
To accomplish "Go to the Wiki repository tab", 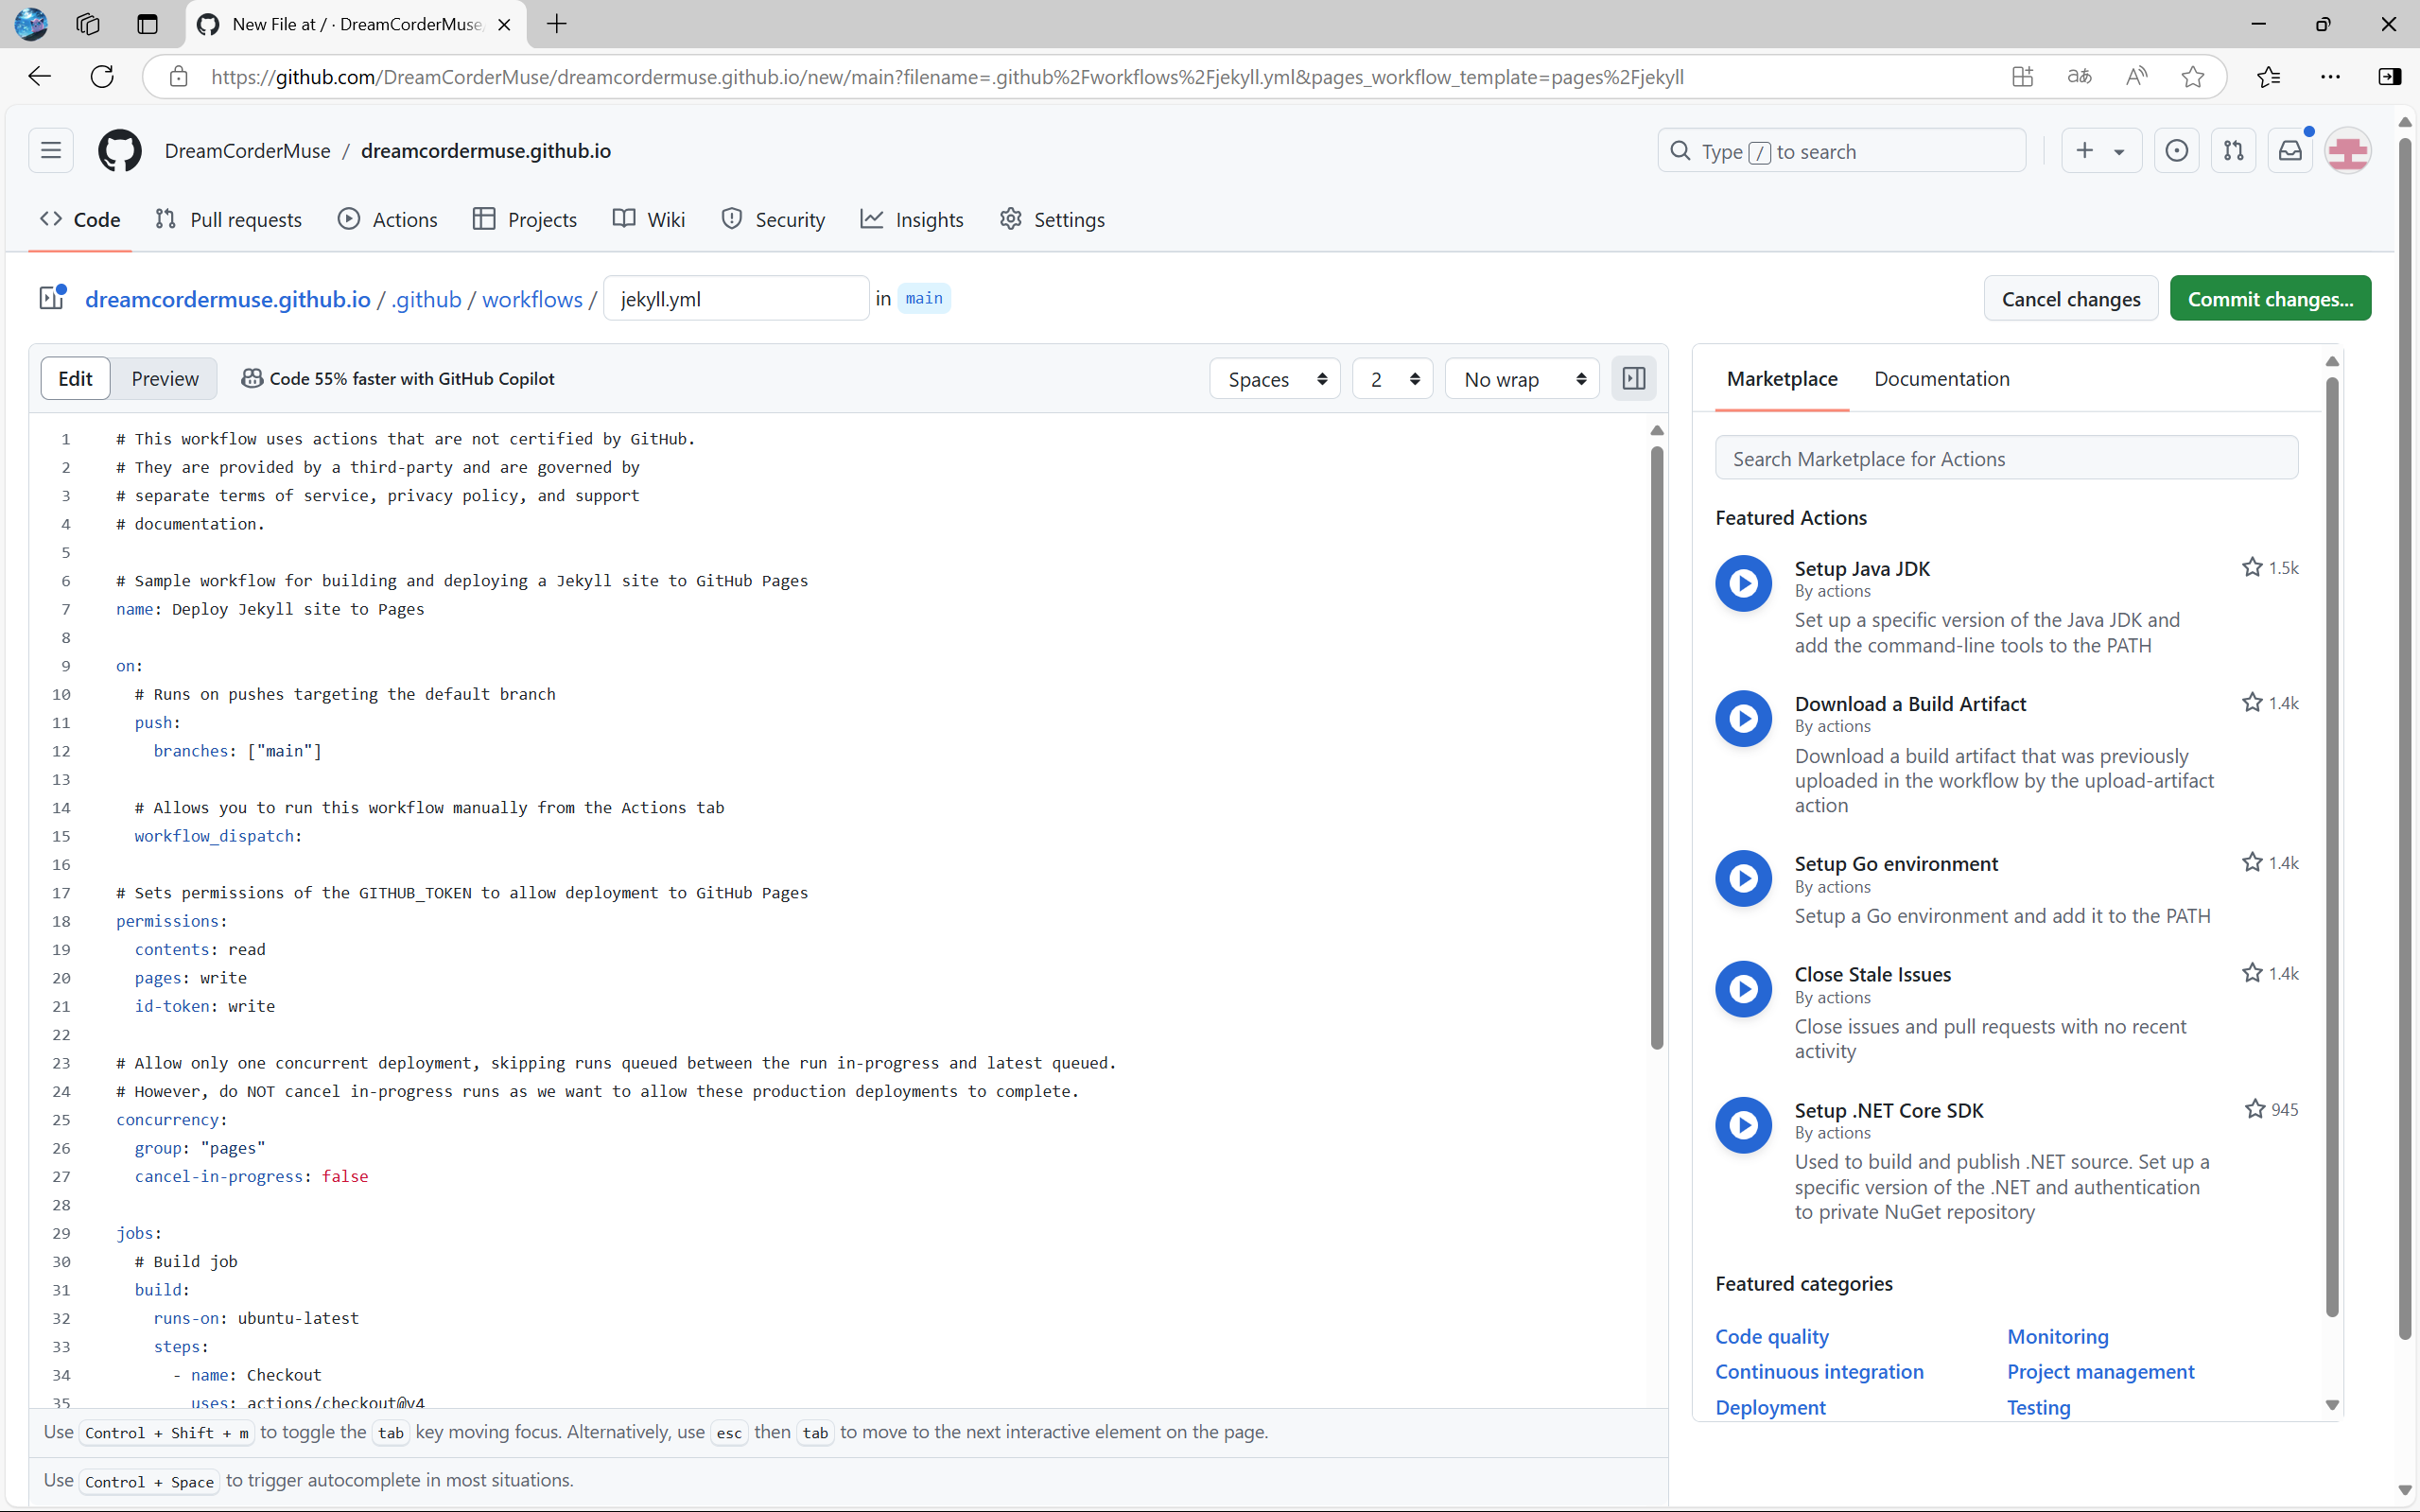I will pos(649,219).
